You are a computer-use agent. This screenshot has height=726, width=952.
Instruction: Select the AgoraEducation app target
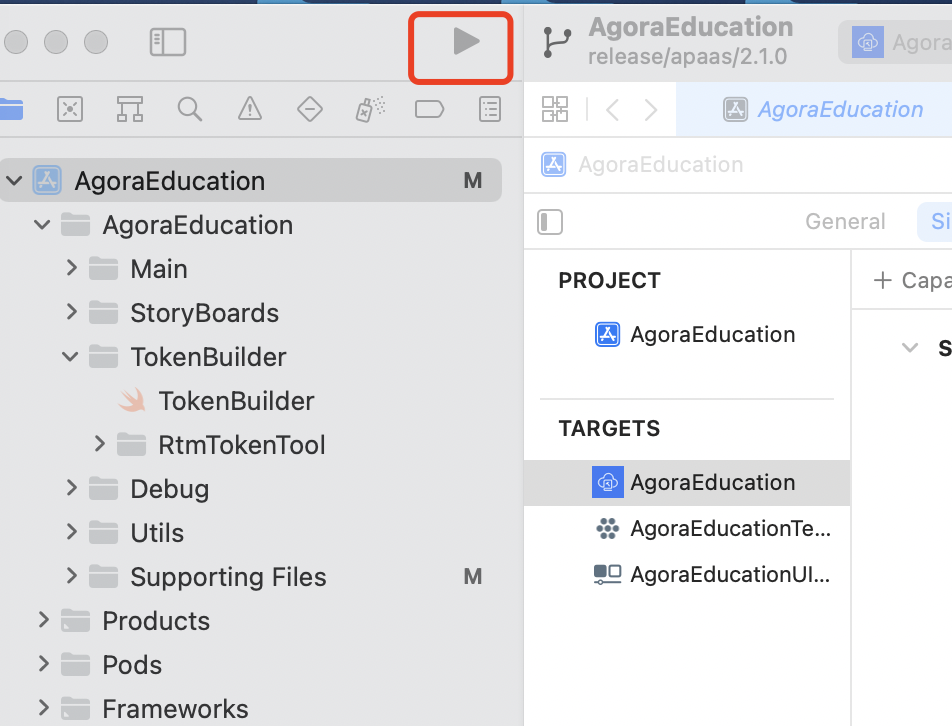pos(687,483)
